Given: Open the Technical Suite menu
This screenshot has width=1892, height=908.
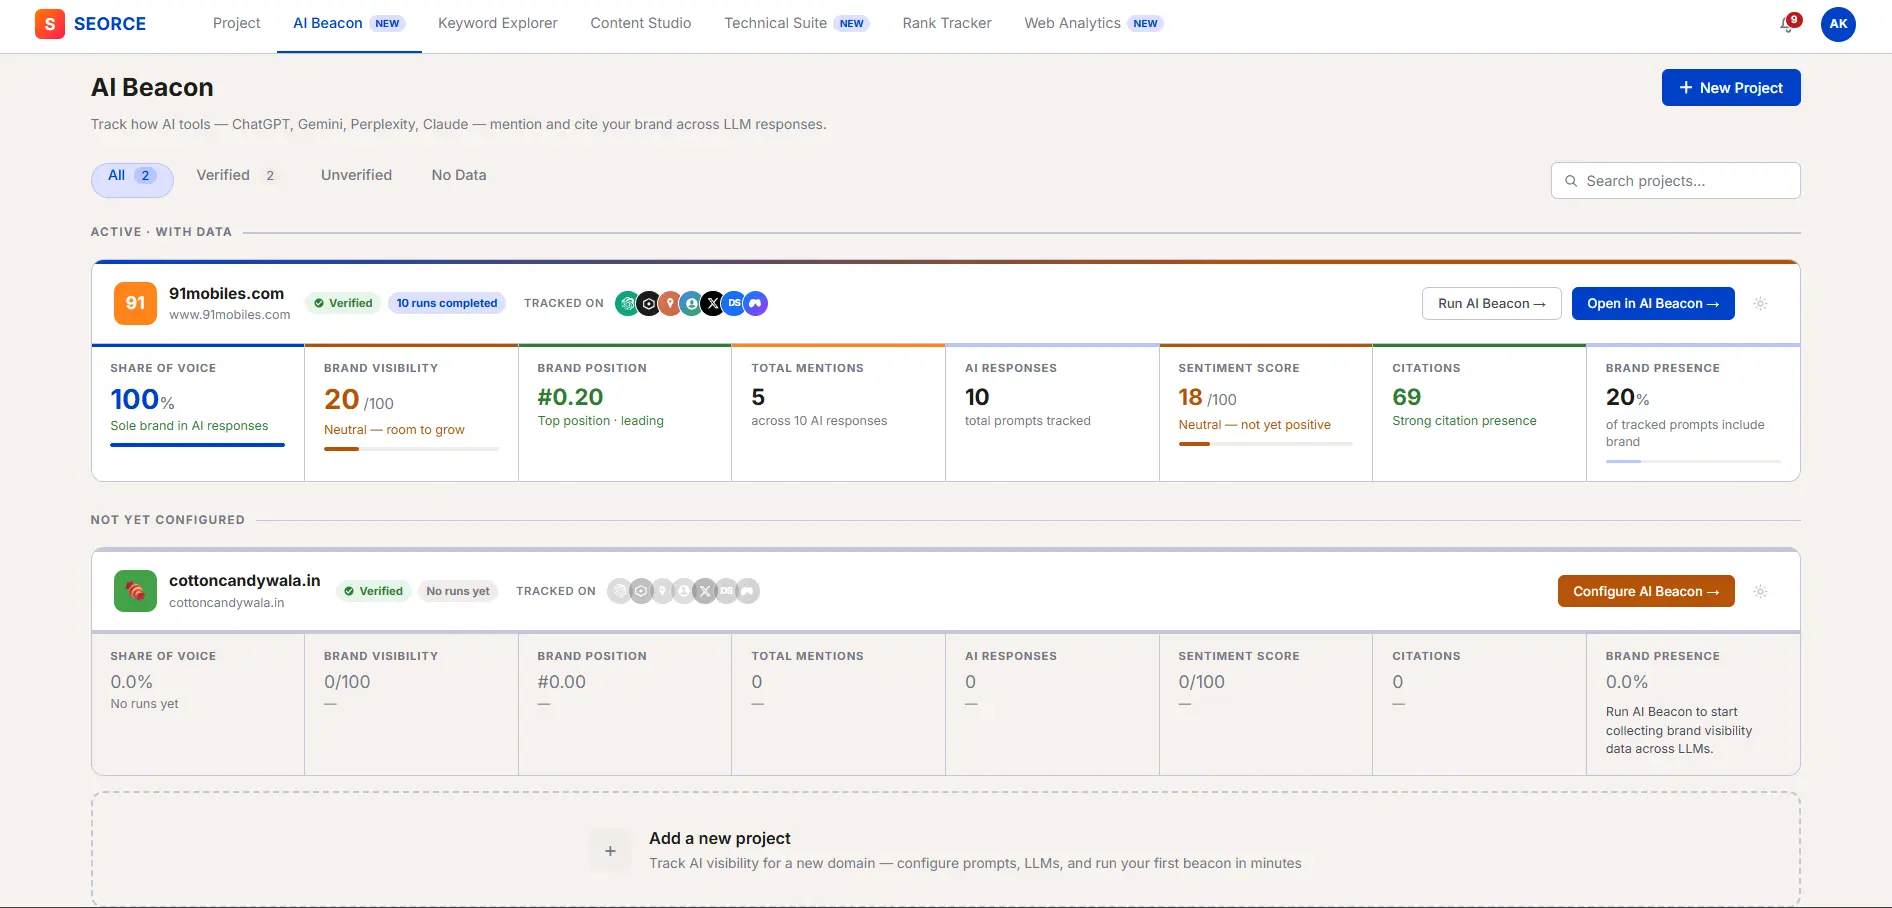Looking at the screenshot, I should pyautogui.click(x=797, y=23).
